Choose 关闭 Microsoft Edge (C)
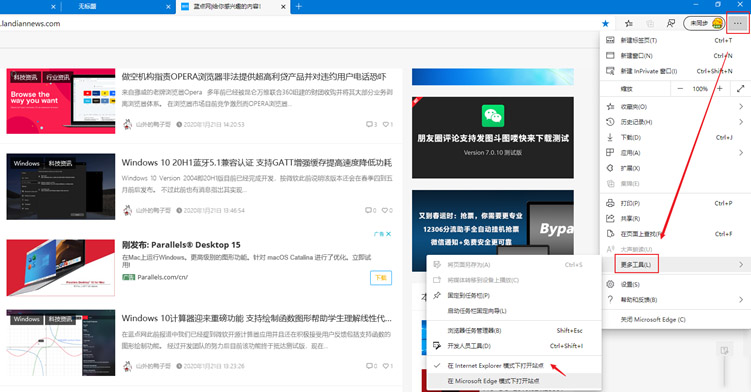The image size is (751, 392). pyautogui.click(x=675, y=320)
